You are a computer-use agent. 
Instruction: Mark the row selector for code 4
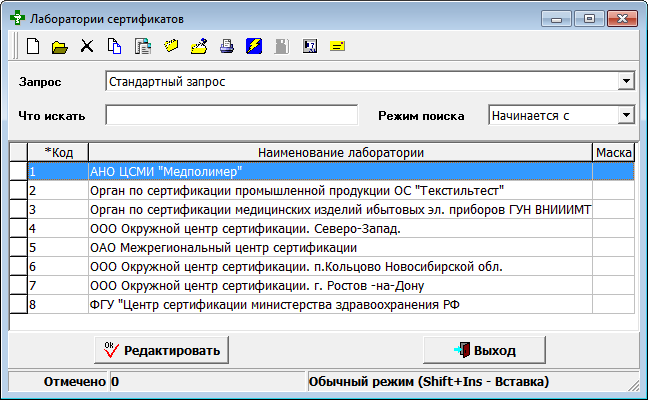pyautogui.click(x=19, y=228)
